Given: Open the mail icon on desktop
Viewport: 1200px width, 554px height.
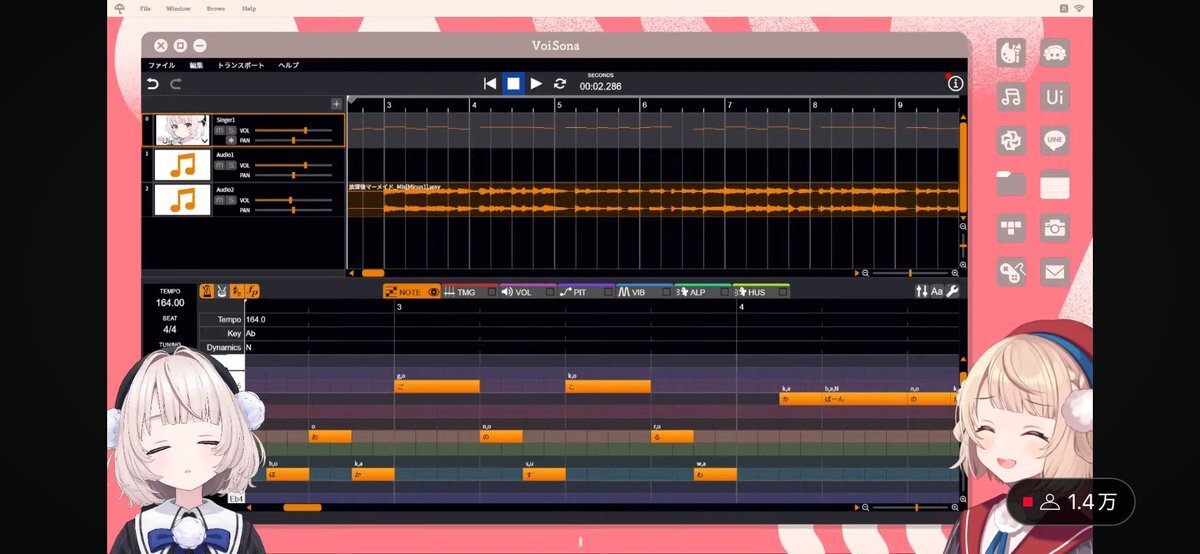Looking at the screenshot, I should click(x=1055, y=271).
